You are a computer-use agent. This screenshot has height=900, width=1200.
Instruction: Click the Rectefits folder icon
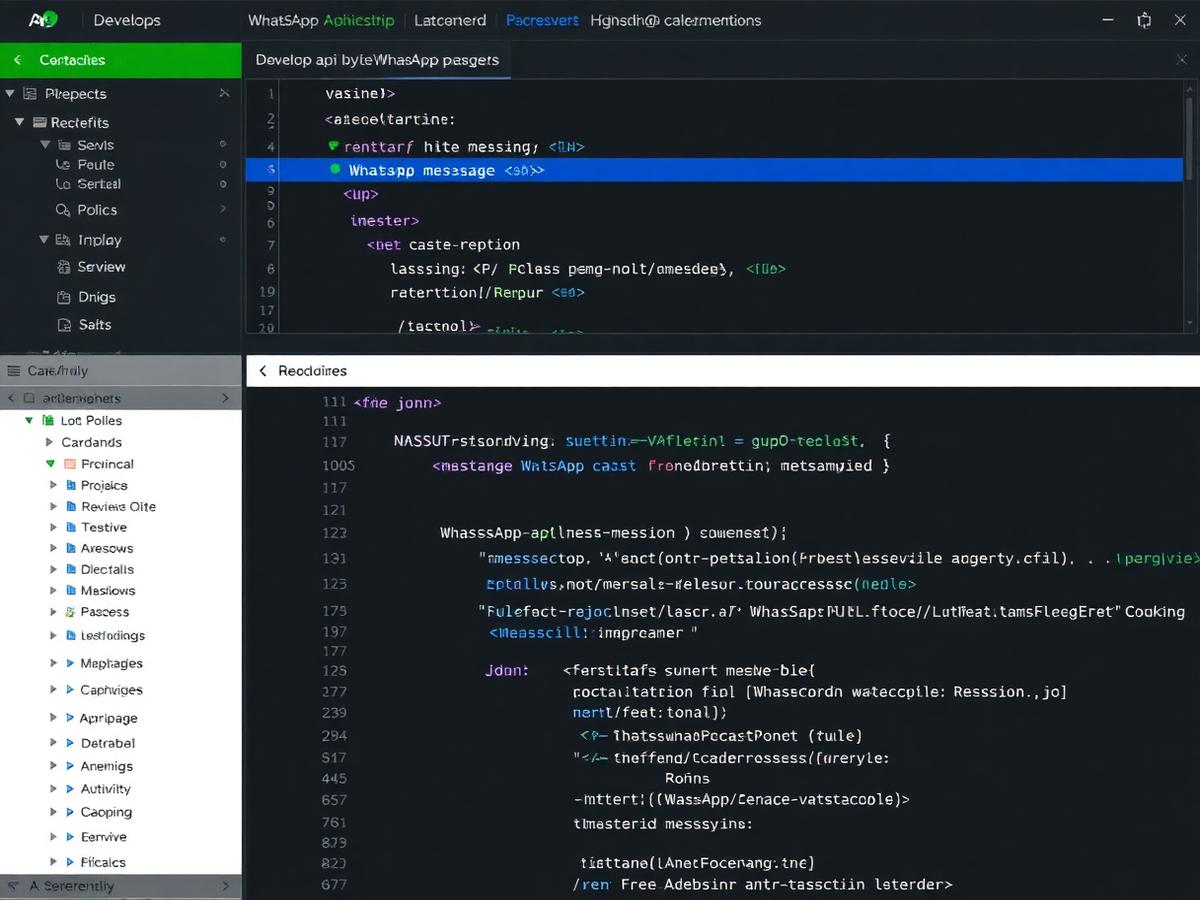pos(41,122)
